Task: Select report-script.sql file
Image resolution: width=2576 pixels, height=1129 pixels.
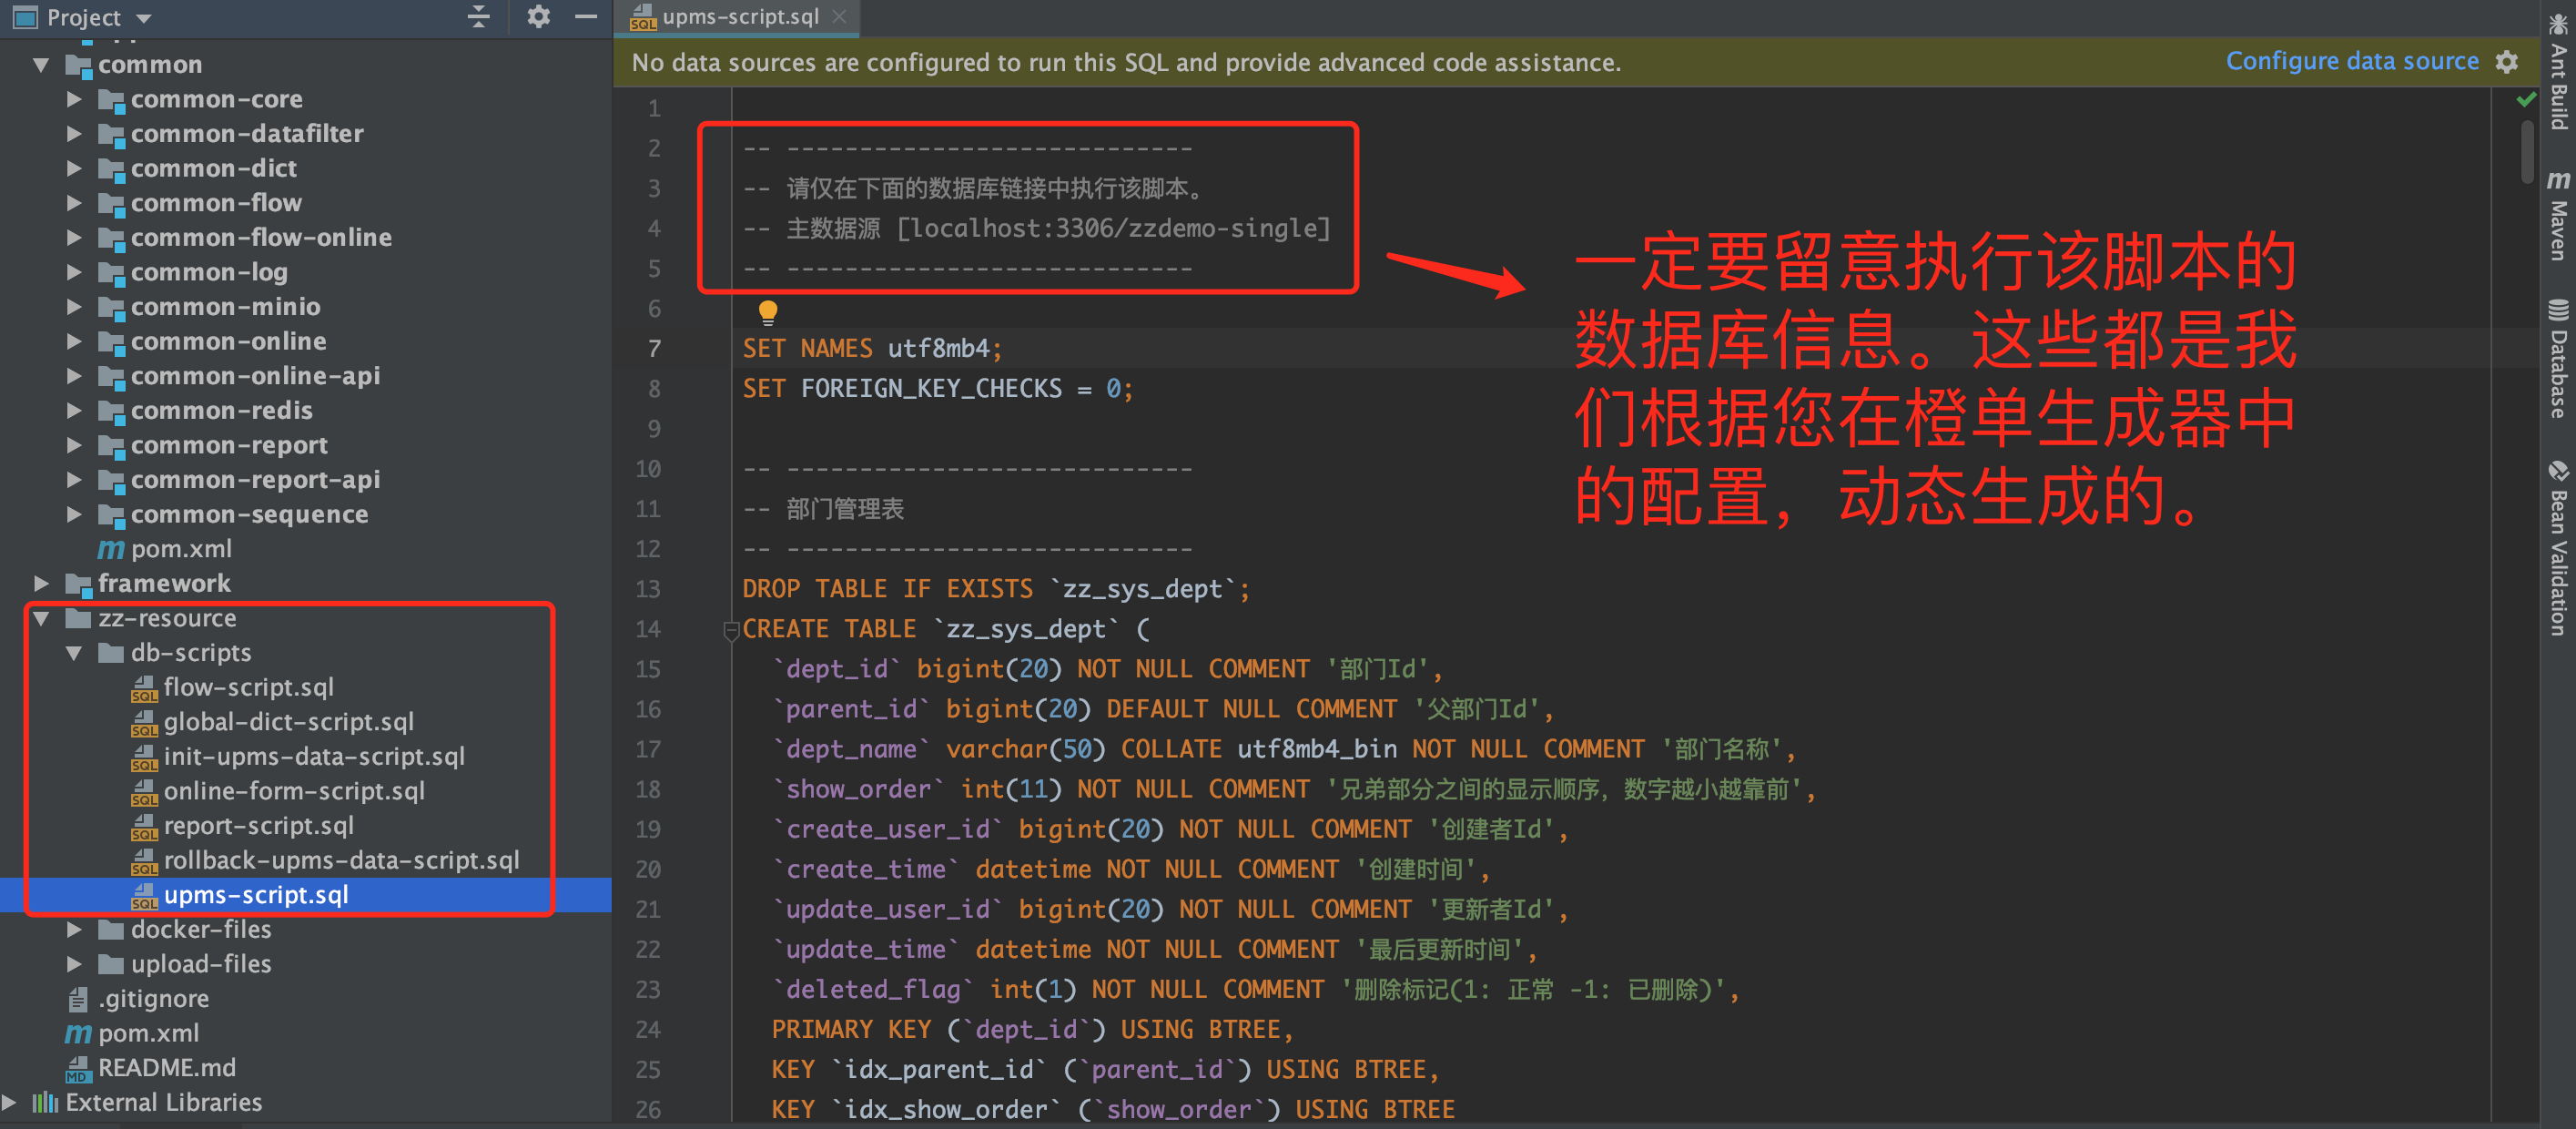Action: [258, 826]
